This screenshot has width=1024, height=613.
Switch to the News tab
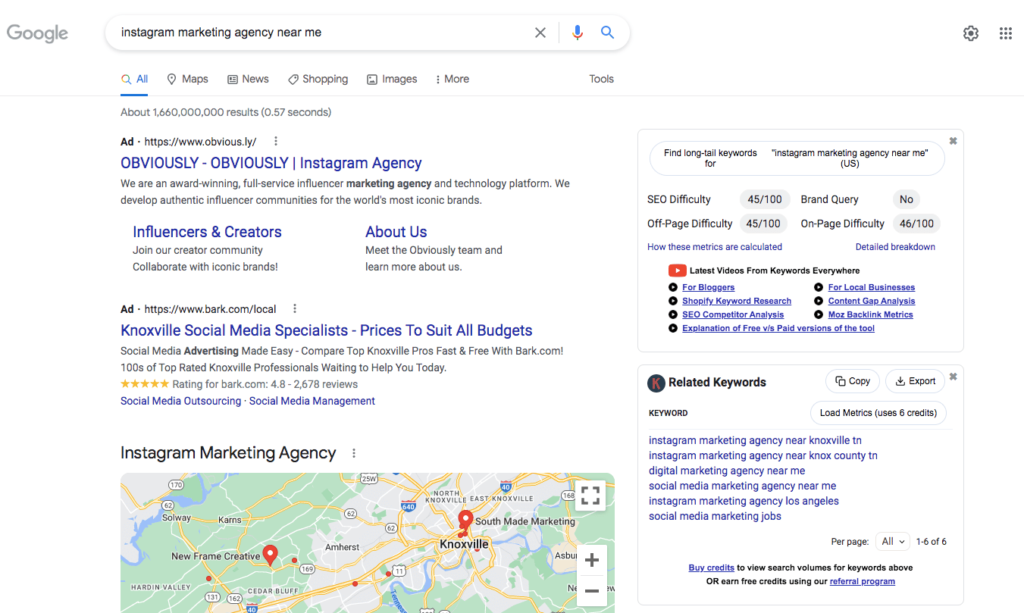(248, 79)
